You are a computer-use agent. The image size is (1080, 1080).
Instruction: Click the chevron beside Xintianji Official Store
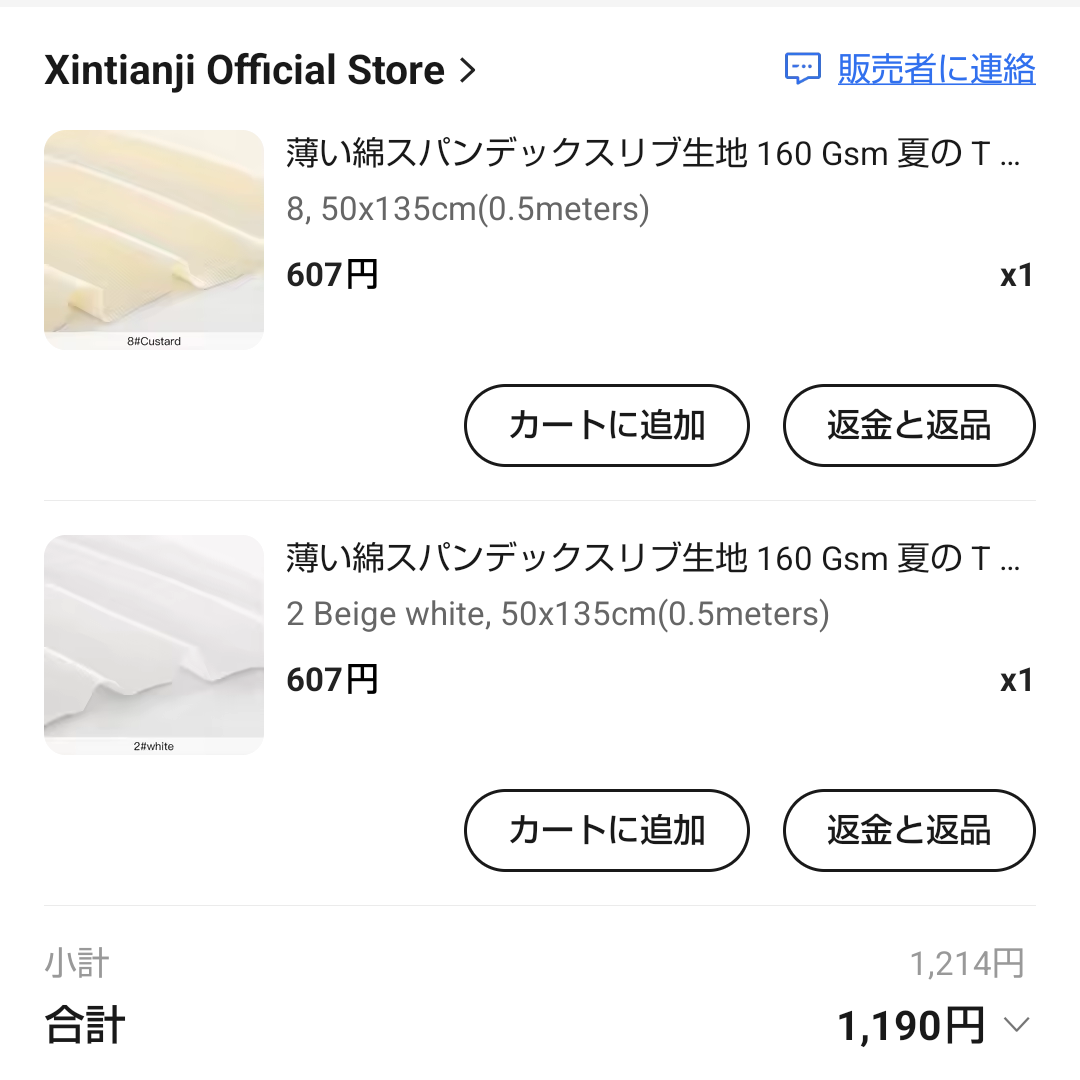coord(467,71)
